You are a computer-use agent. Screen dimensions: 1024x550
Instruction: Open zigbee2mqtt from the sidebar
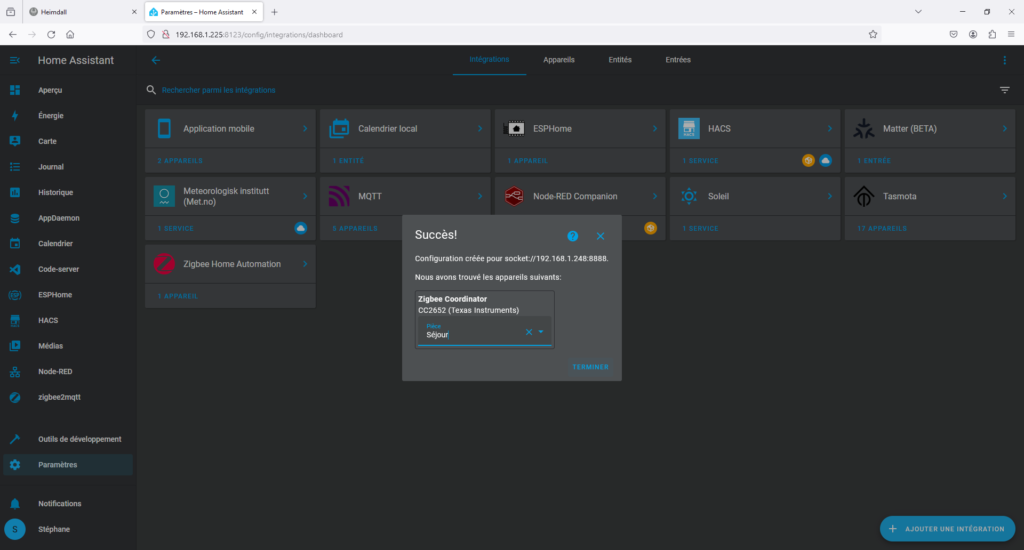pyautogui.click(x=68, y=397)
